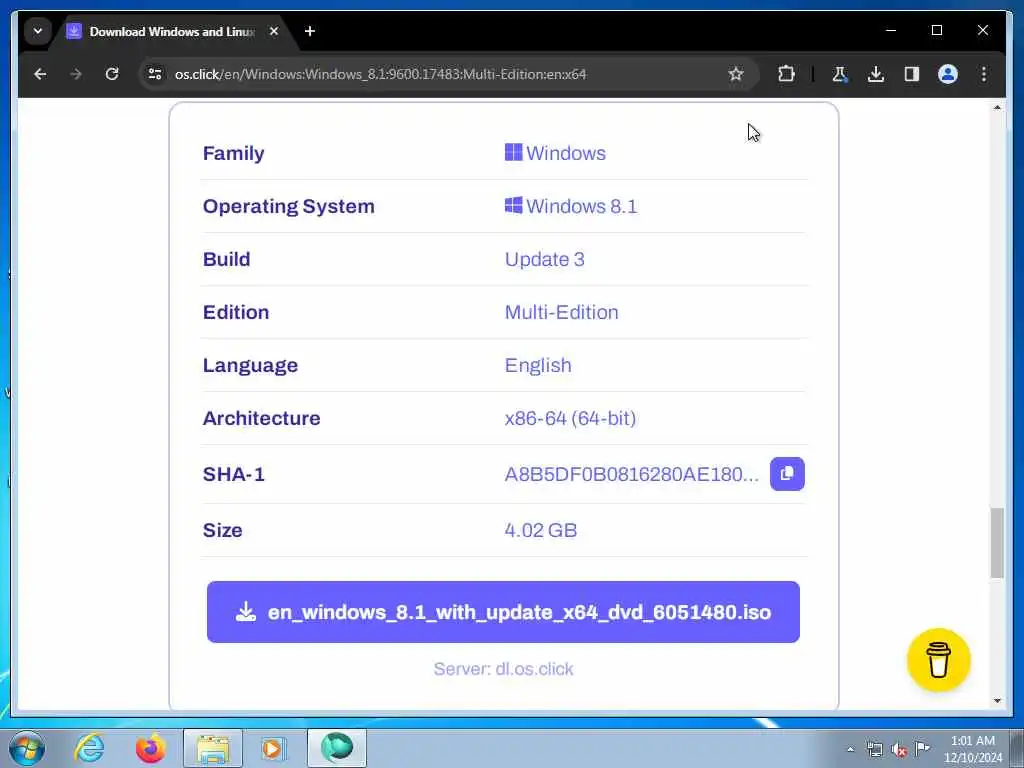The image size is (1024, 768).
Task: Open Chrome Labs flask icon
Action: pyautogui.click(x=840, y=74)
